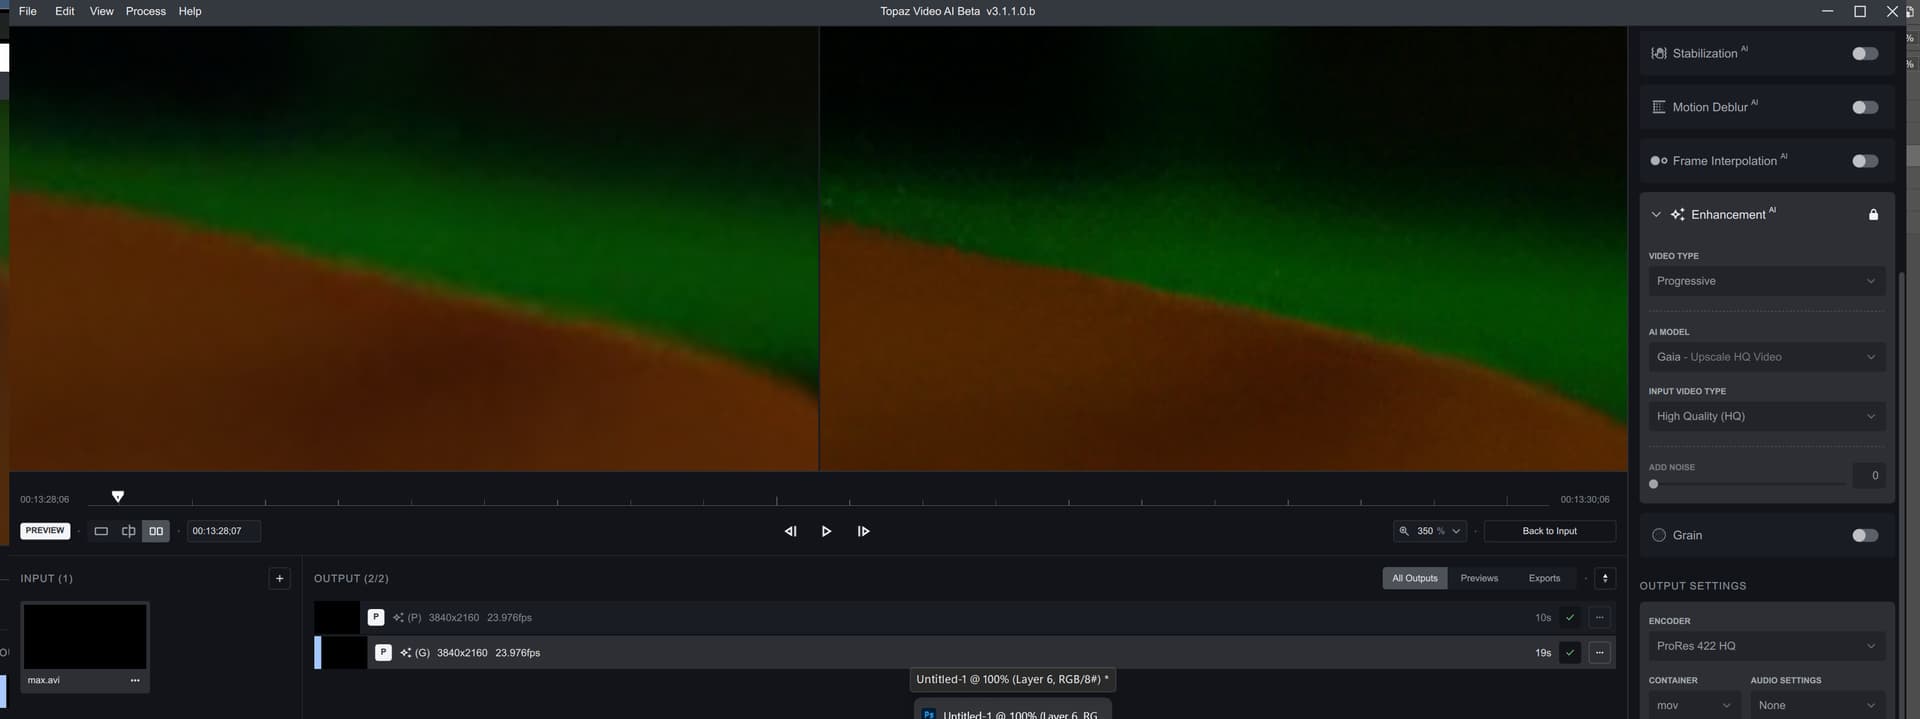The height and width of the screenshot is (719, 1920).
Task: Click the max.avi thumbnail options icon
Action: coord(135,680)
